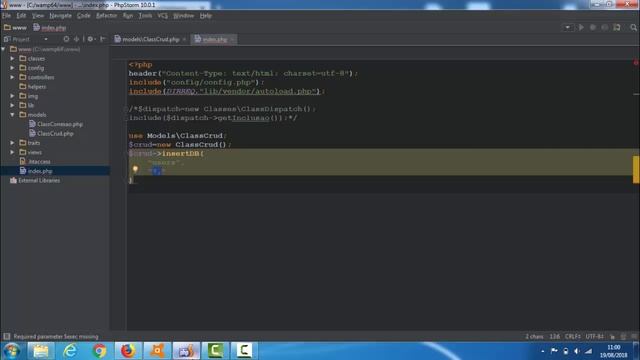Click the yellow intention light bulb
640x360 pixels.
(135, 169)
